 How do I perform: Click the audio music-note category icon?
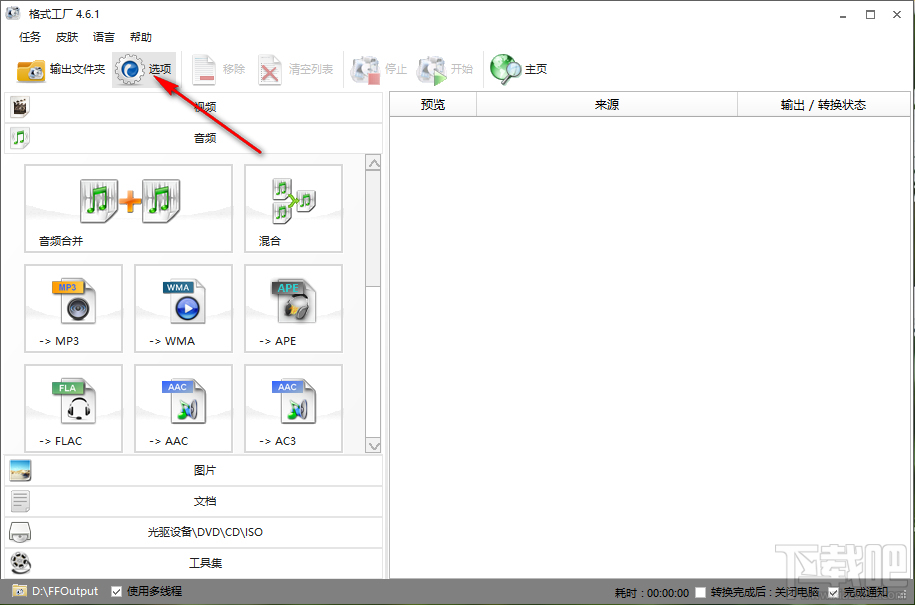coord(20,138)
